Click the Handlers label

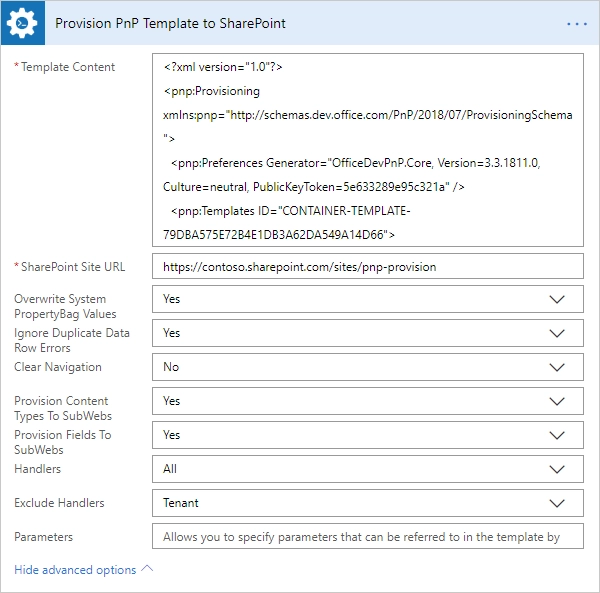(x=38, y=469)
